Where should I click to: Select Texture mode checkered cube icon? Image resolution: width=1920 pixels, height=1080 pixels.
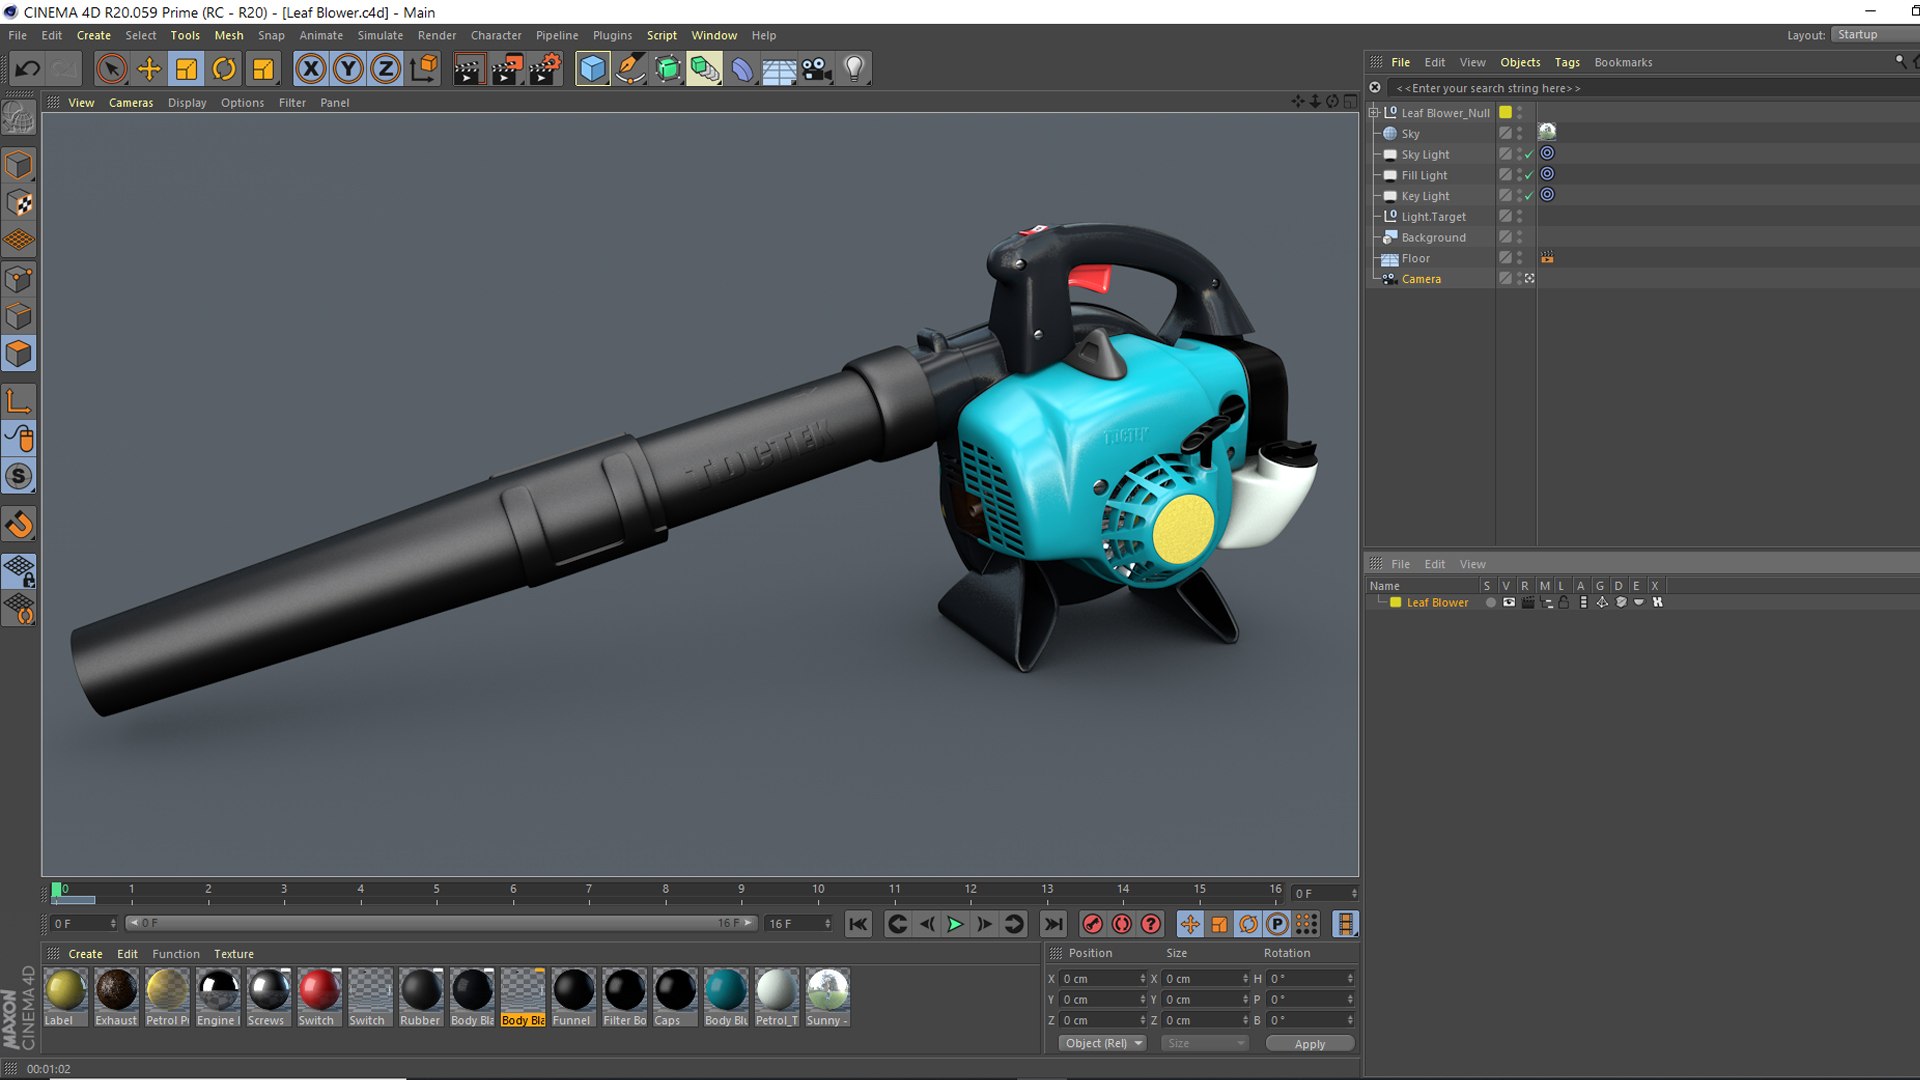[19, 203]
